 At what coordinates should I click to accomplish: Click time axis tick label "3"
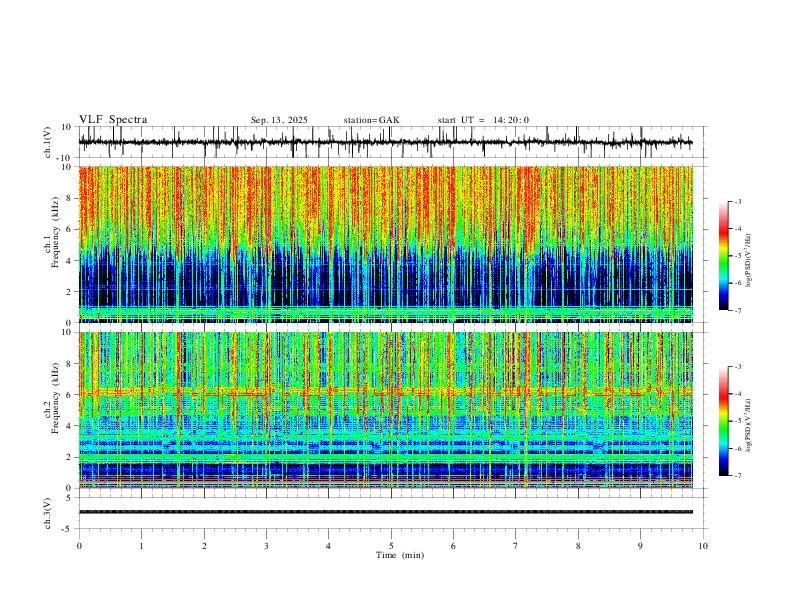pyautogui.click(x=266, y=546)
